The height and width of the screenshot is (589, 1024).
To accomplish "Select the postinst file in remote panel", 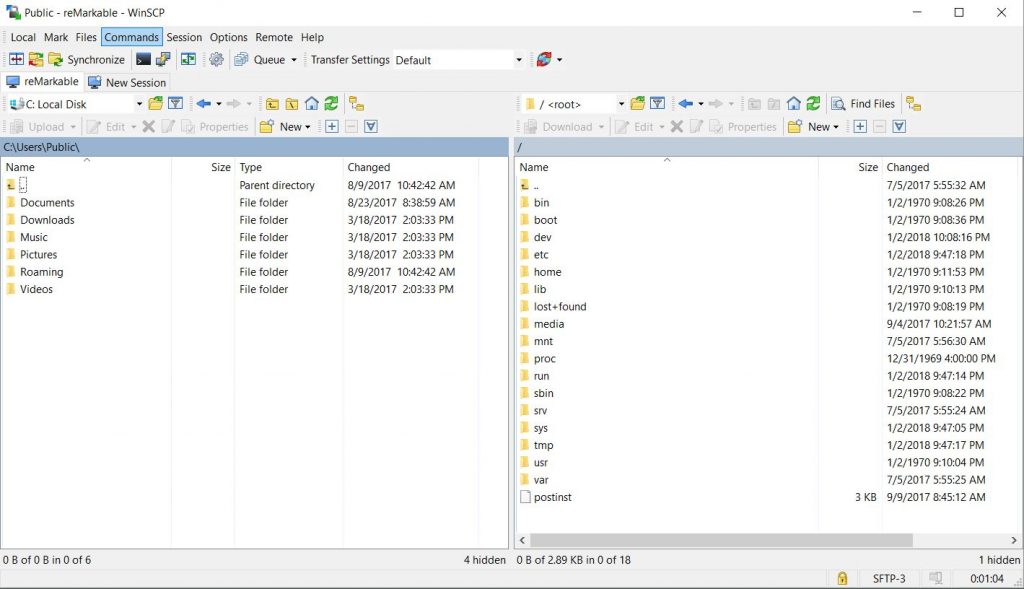I will [552, 497].
